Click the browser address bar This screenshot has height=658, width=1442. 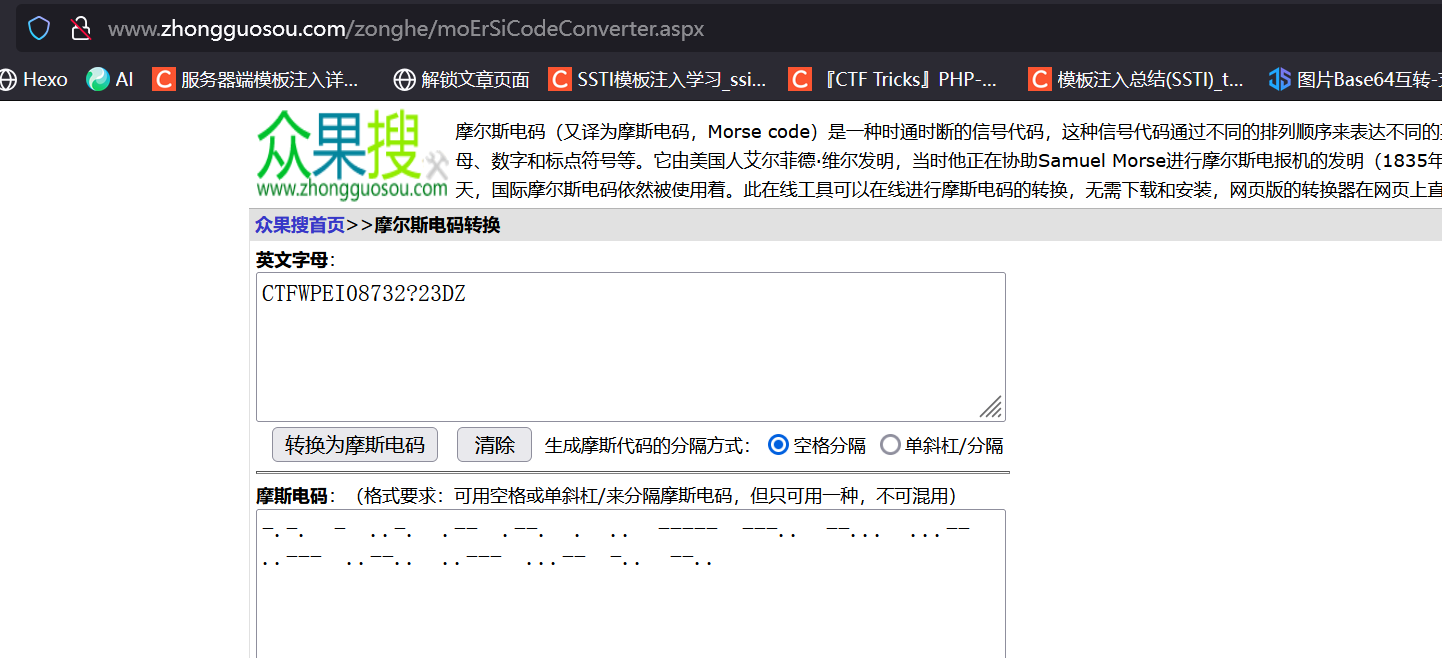click(400, 27)
